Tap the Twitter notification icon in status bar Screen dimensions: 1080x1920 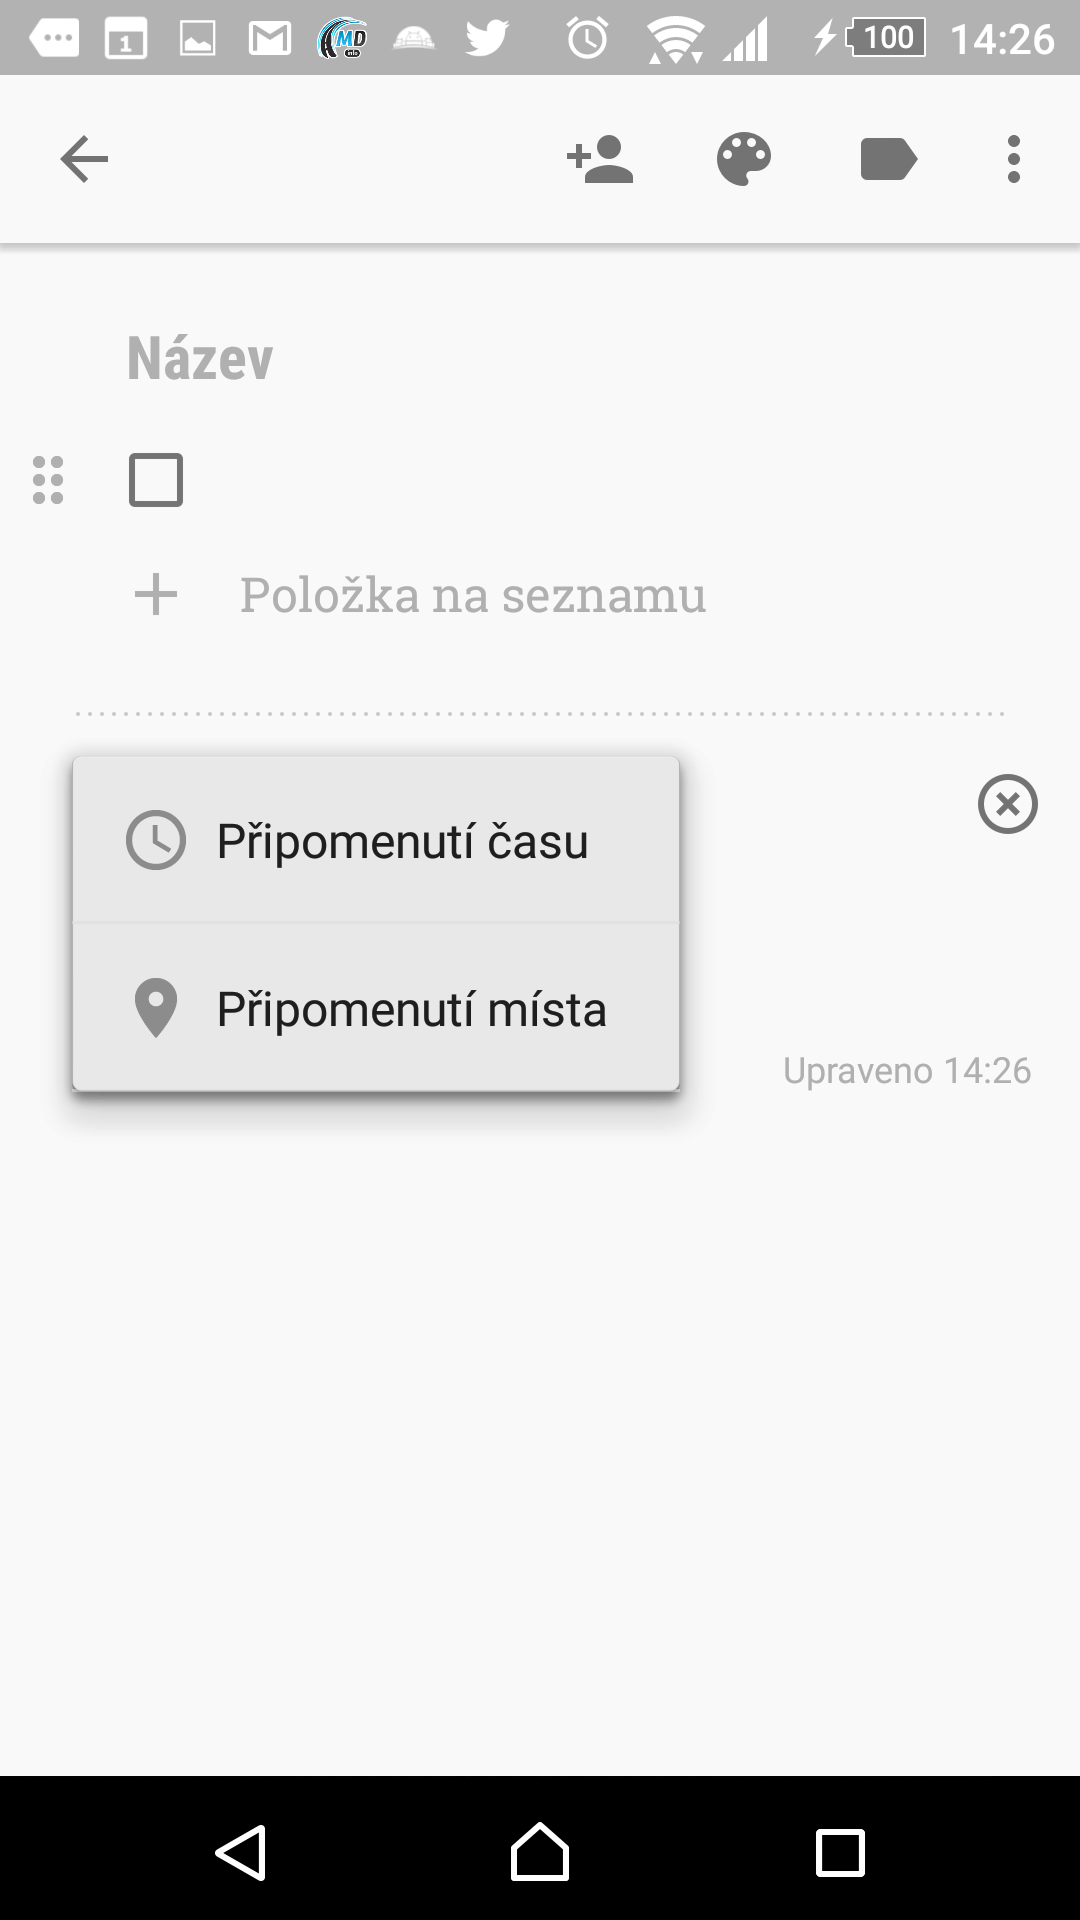(487, 39)
